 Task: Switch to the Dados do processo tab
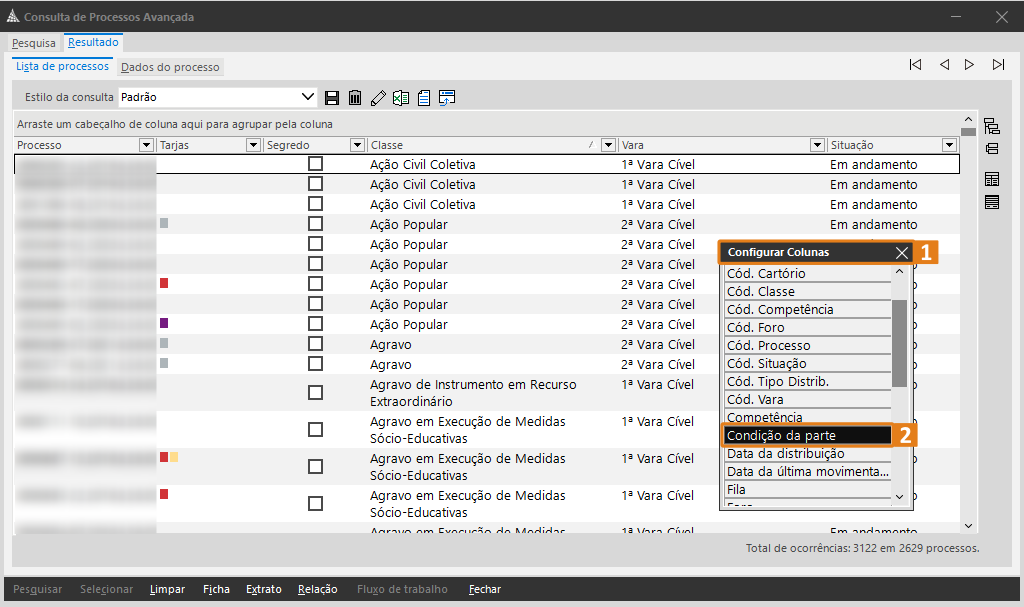pos(170,67)
